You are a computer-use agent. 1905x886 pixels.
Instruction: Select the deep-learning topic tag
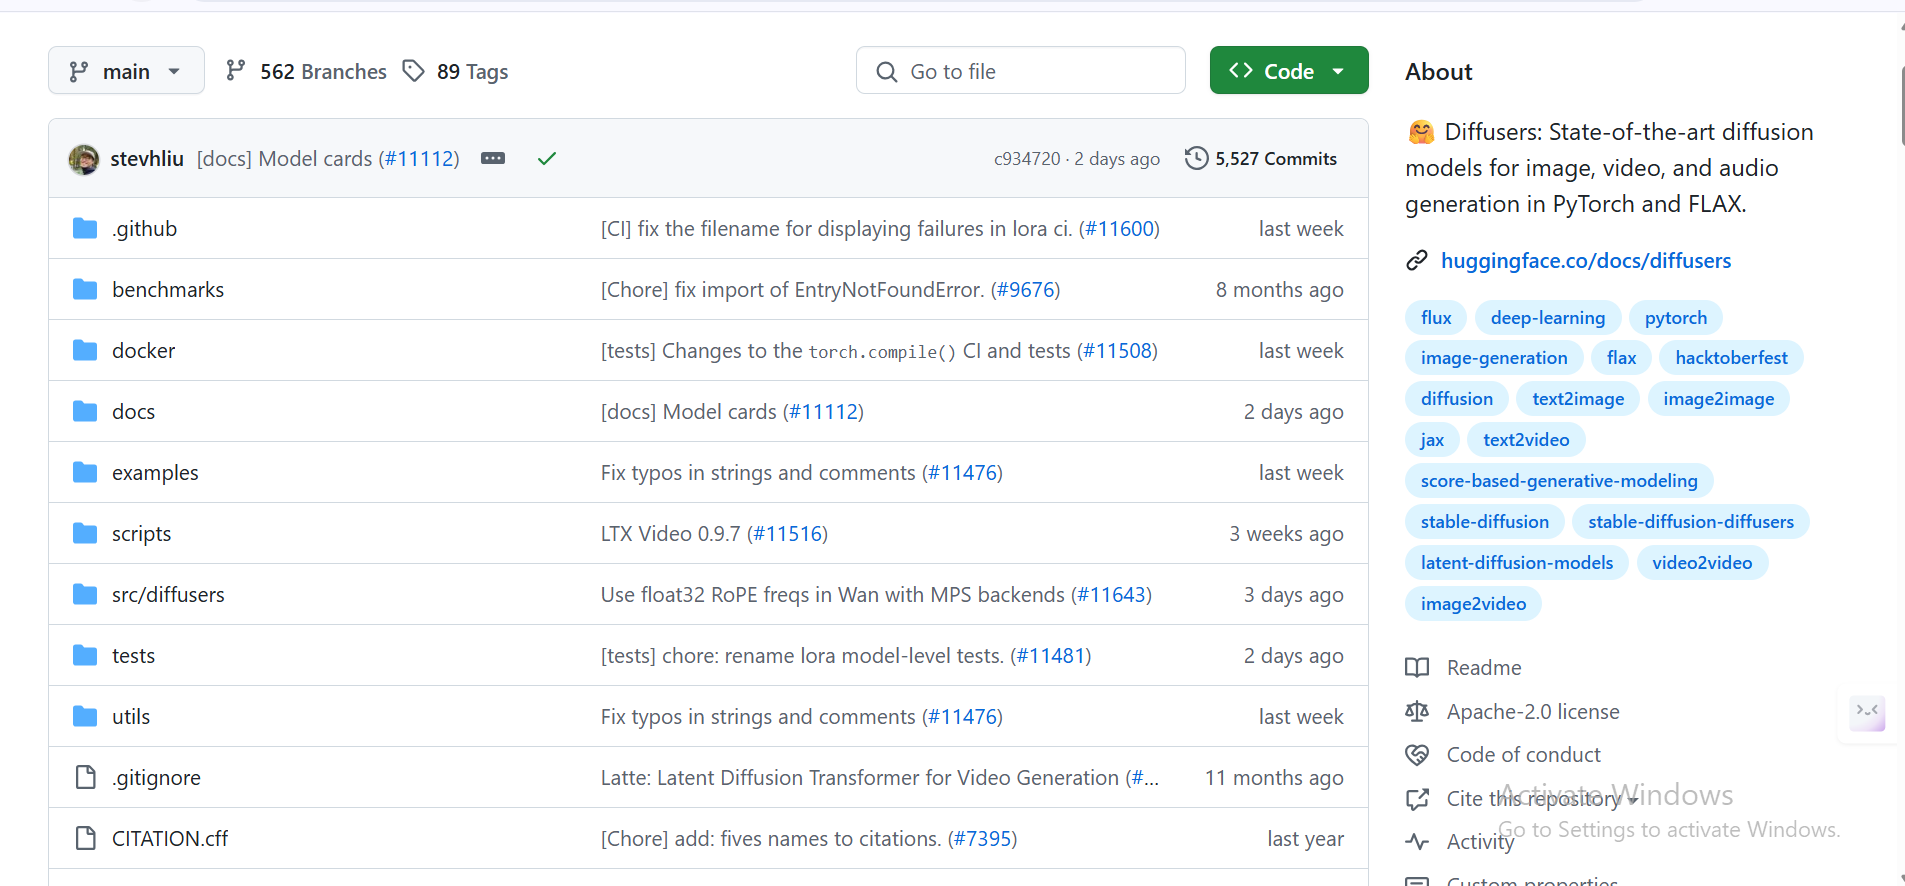point(1548,318)
